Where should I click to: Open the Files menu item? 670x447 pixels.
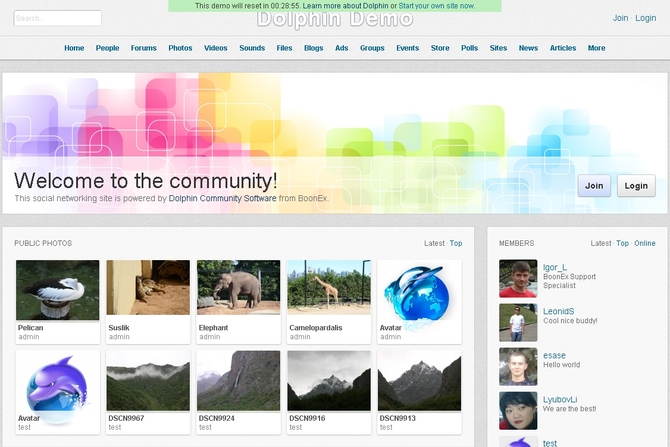pyautogui.click(x=284, y=48)
